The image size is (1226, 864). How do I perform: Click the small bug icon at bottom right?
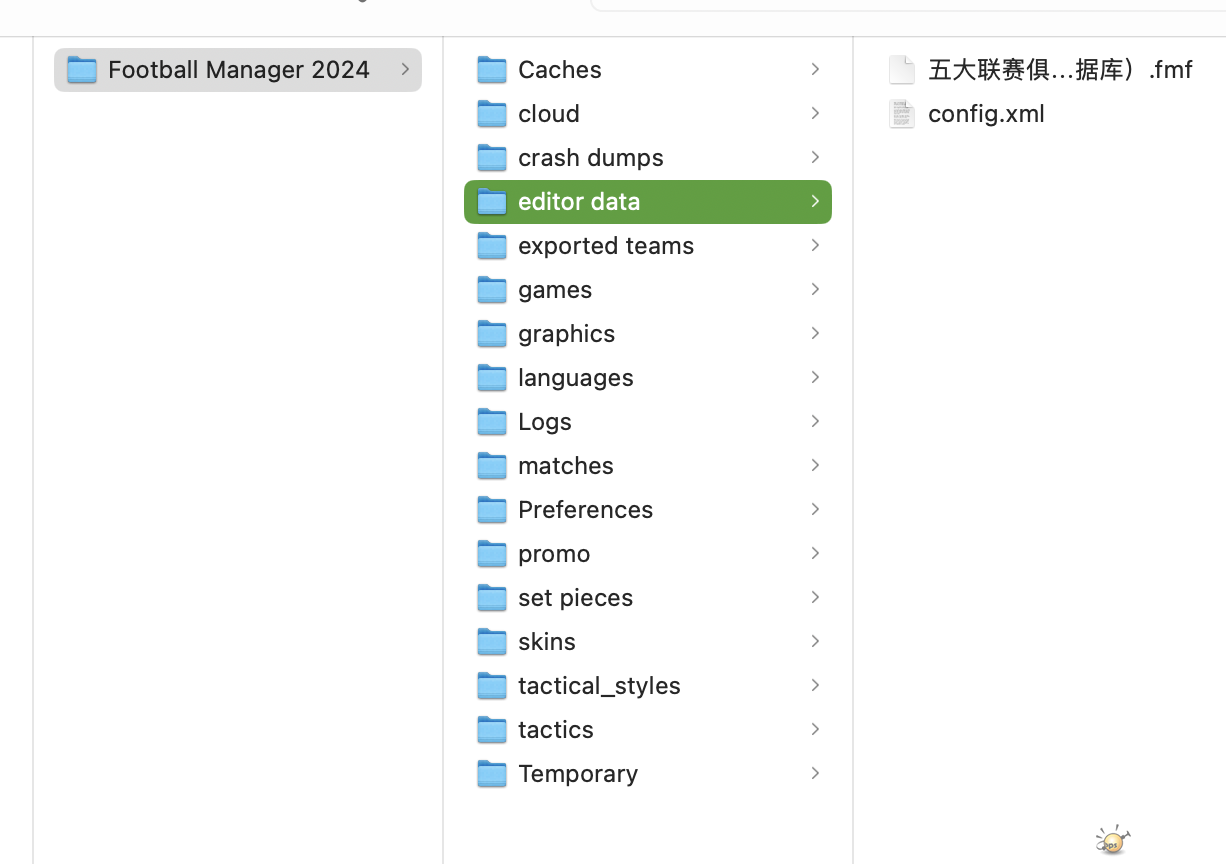[1112, 840]
